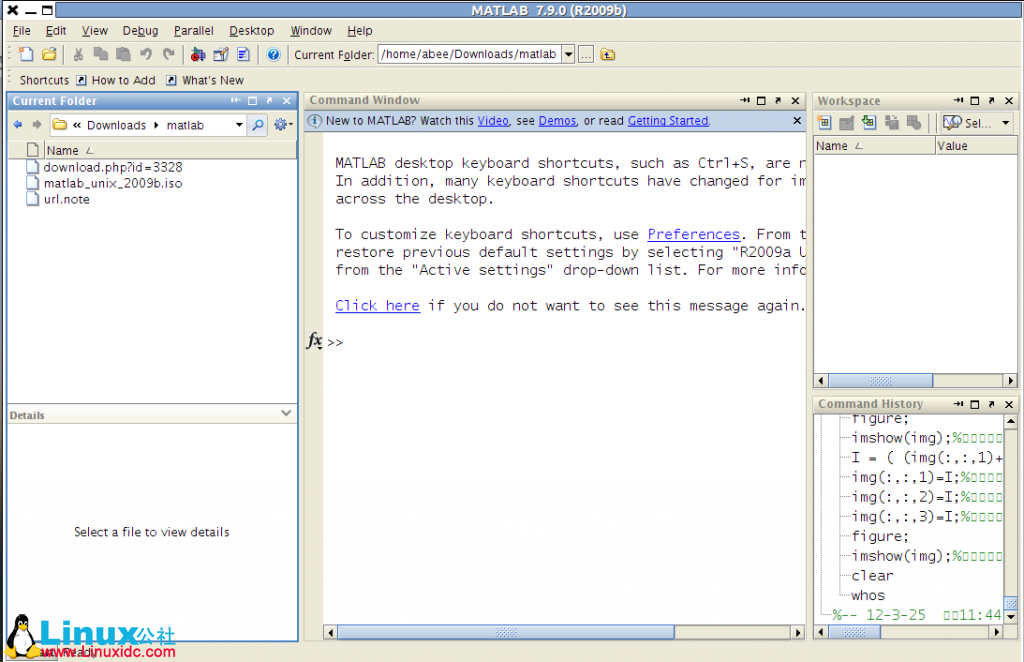Click the 'Click here' dismiss link

click(377, 306)
